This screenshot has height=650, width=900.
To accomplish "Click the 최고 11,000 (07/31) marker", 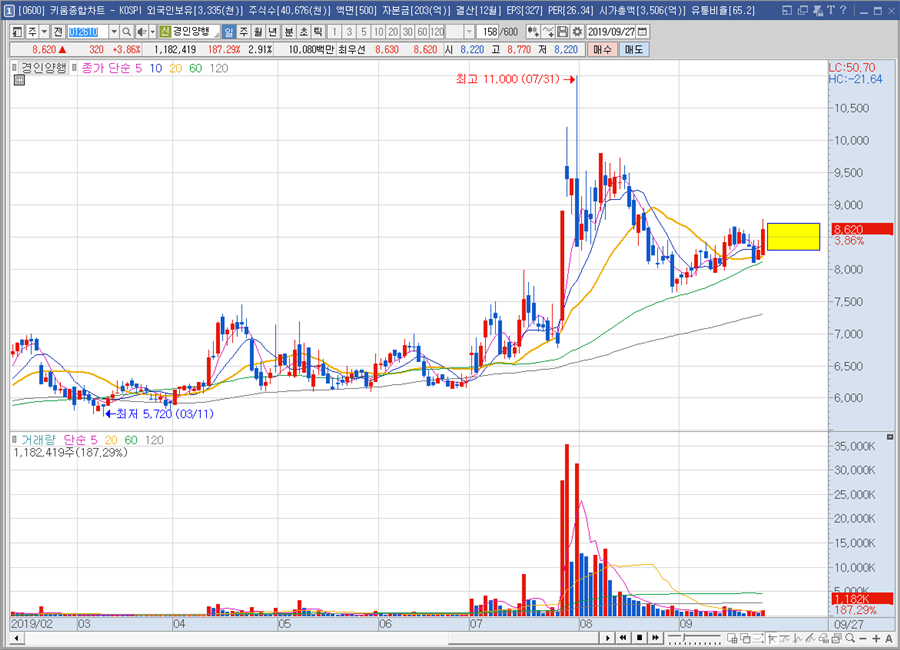I will pyautogui.click(x=515, y=79).
